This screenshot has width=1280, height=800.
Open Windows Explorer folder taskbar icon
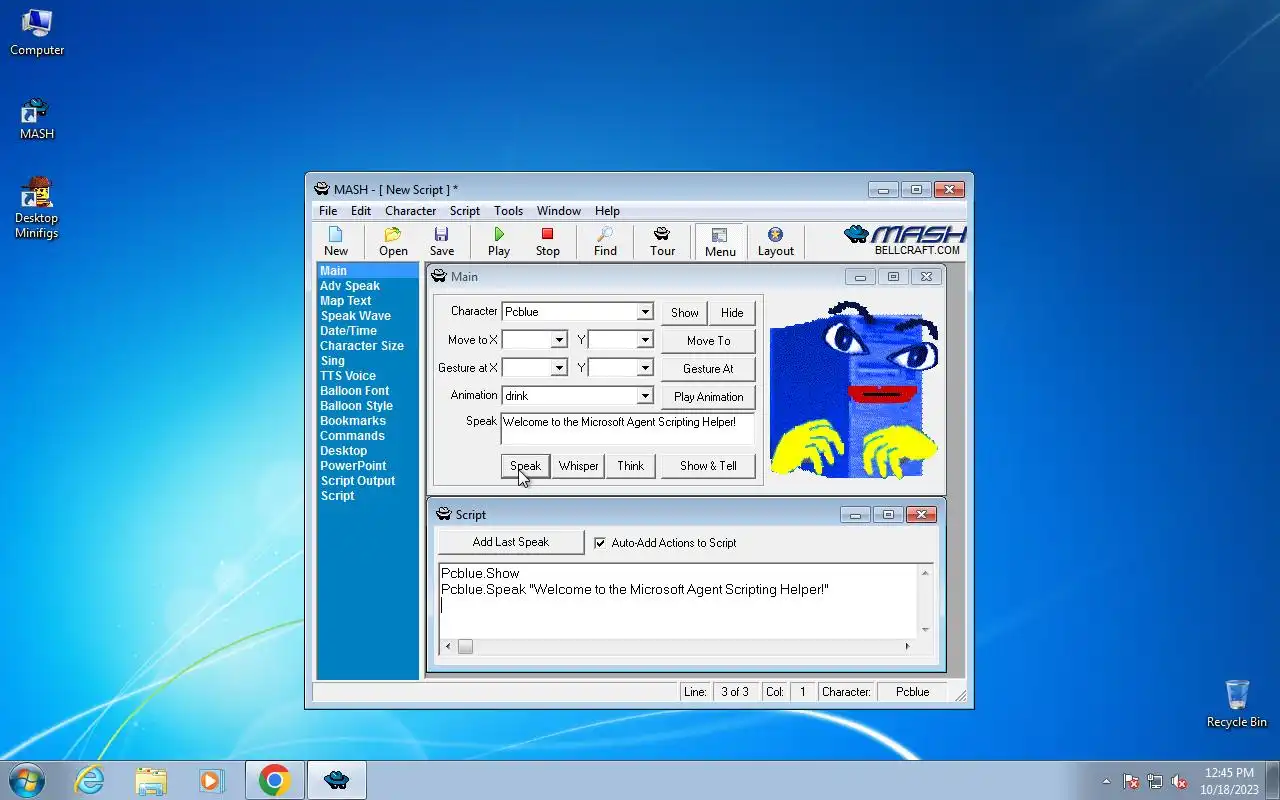(150, 780)
